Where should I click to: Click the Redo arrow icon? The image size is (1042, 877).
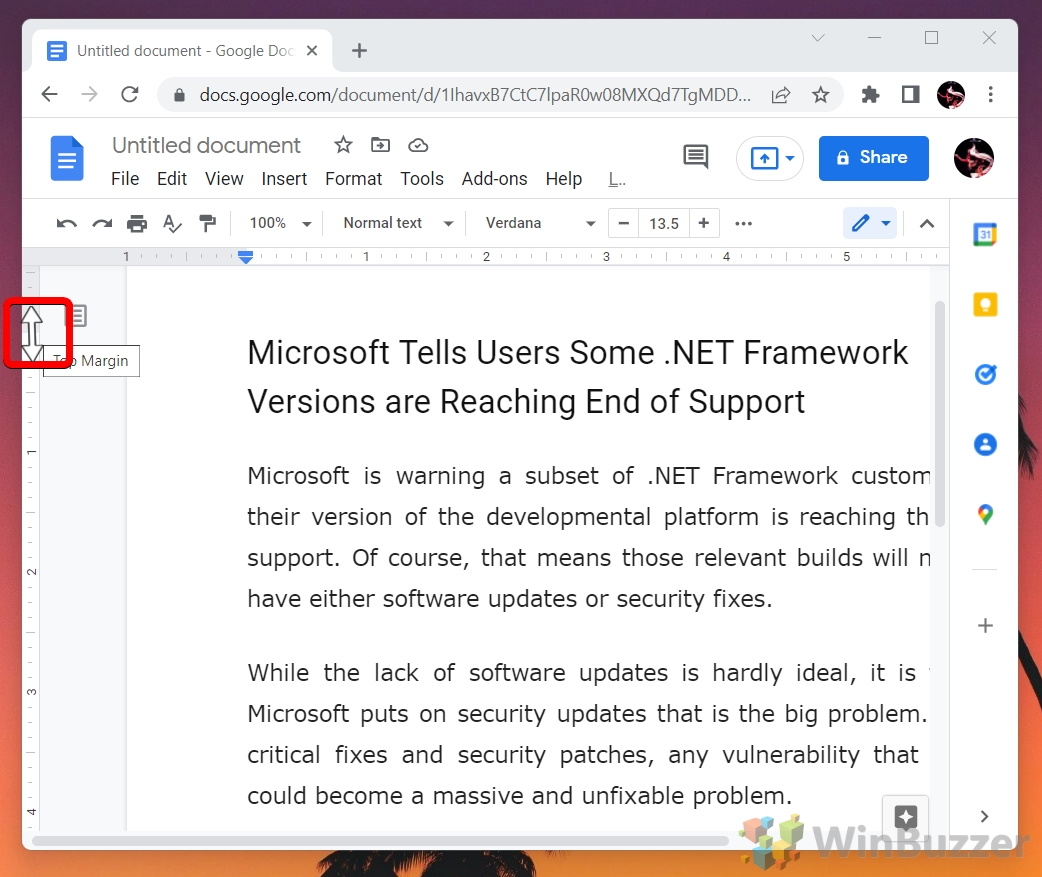pos(102,223)
